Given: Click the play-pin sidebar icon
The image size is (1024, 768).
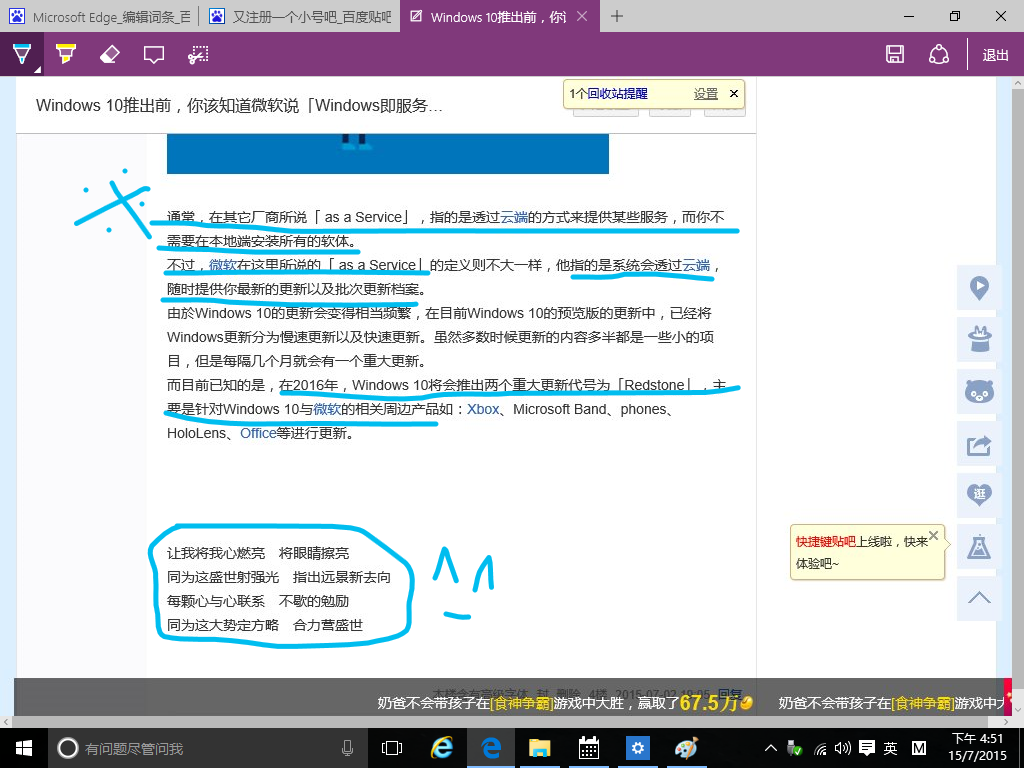Looking at the screenshot, I should (x=979, y=288).
